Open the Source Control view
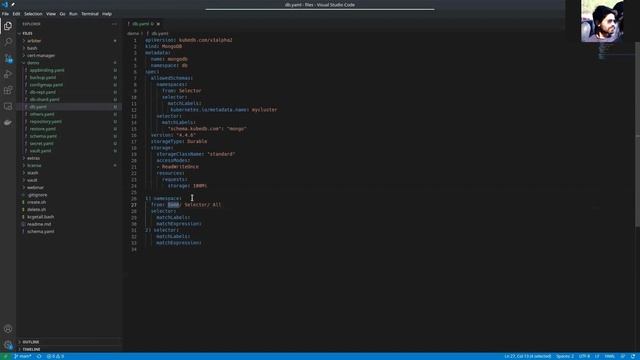This screenshot has width=640, height=360. (8, 58)
